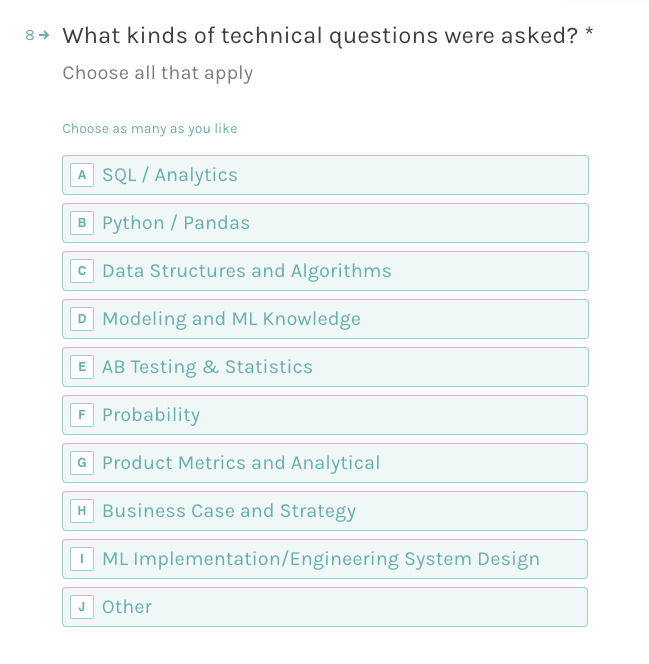Check Data Structures and Algorithms
649x664 pixels.
[x=325, y=271]
